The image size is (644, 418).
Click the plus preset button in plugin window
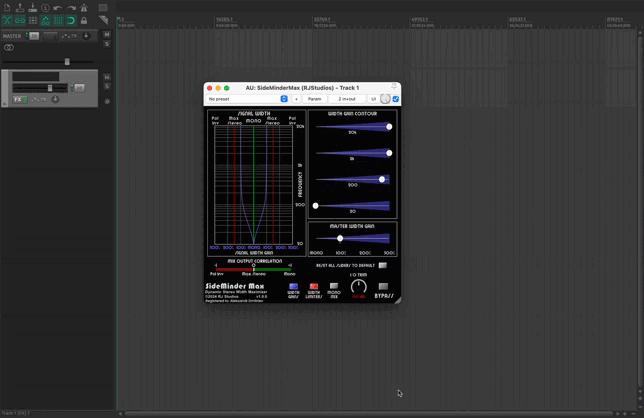point(296,99)
